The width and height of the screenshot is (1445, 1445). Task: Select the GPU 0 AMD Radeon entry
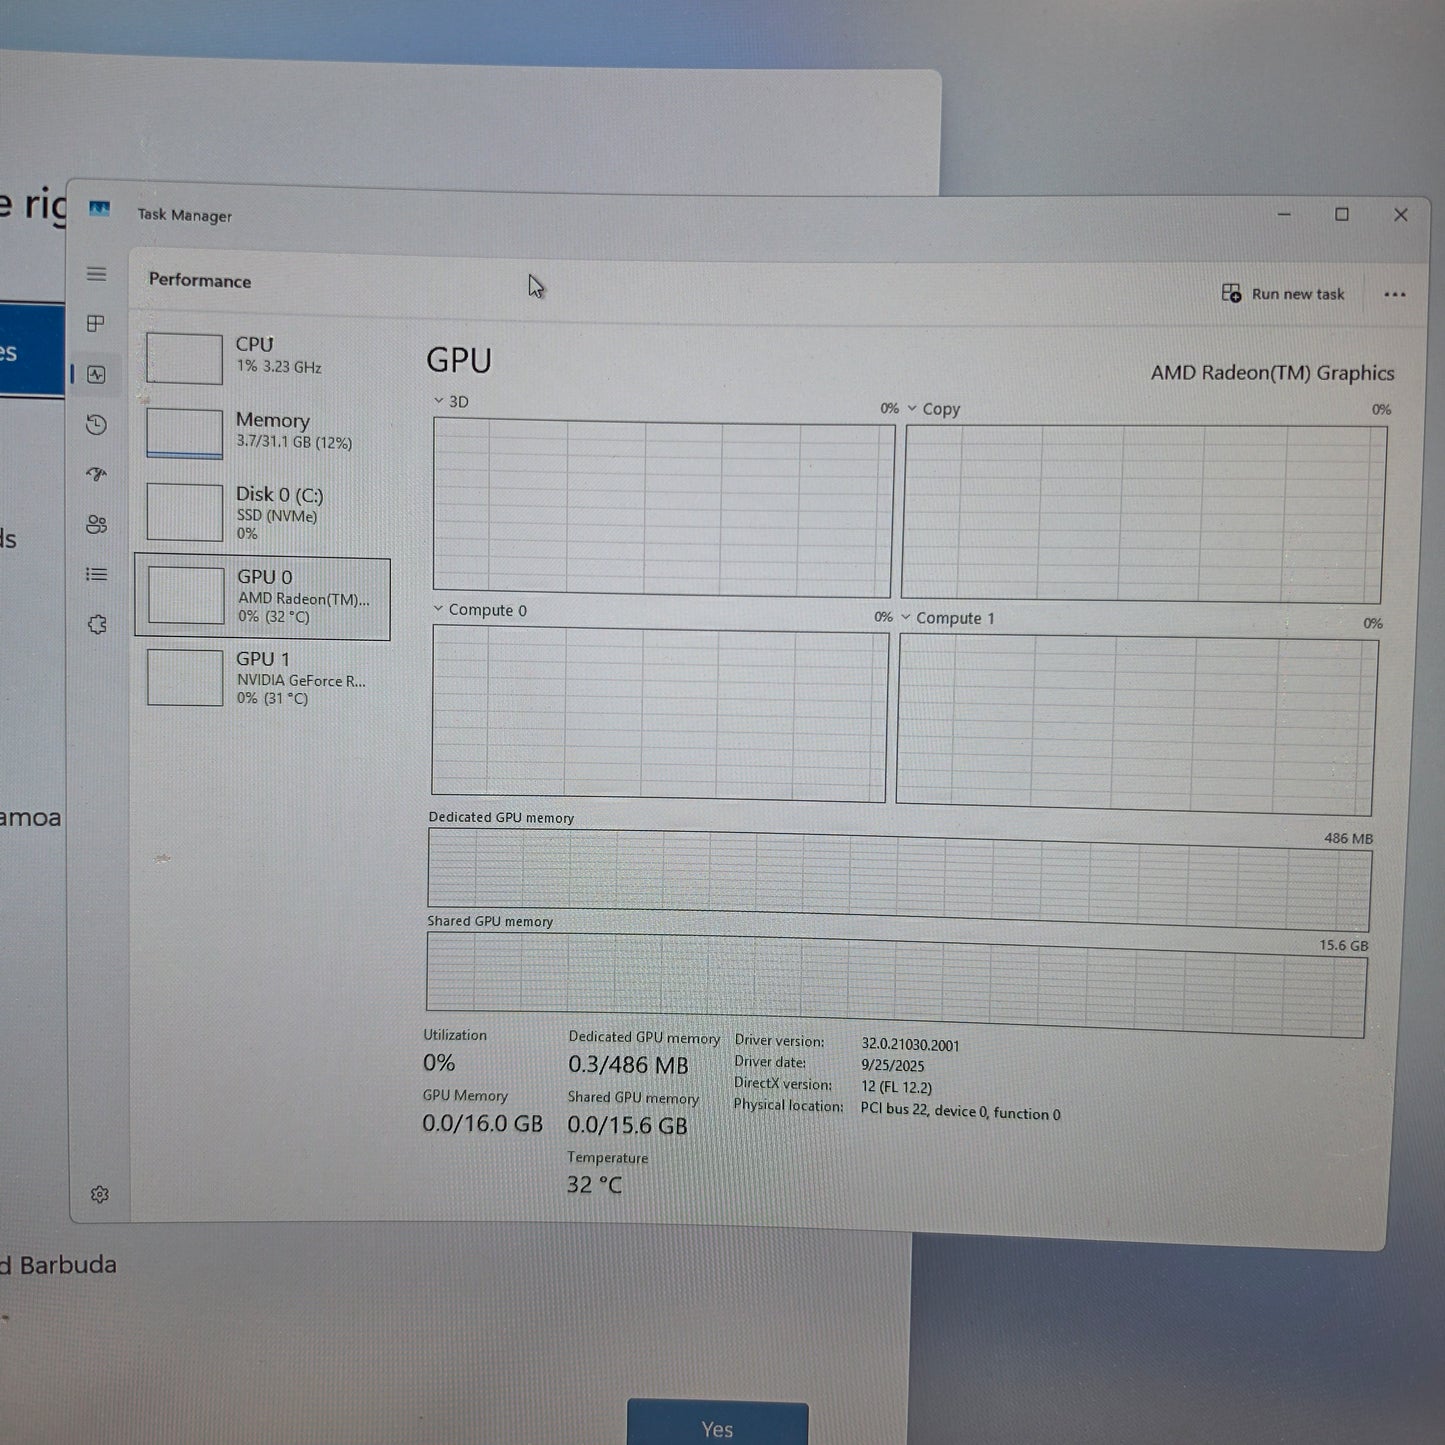[x=263, y=598]
